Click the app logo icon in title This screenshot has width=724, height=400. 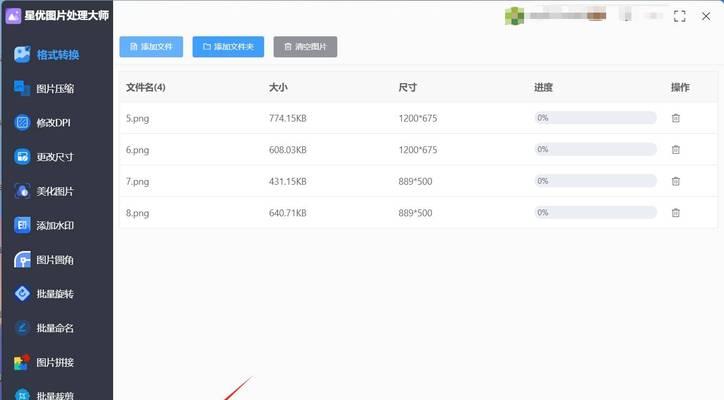[x=13, y=16]
